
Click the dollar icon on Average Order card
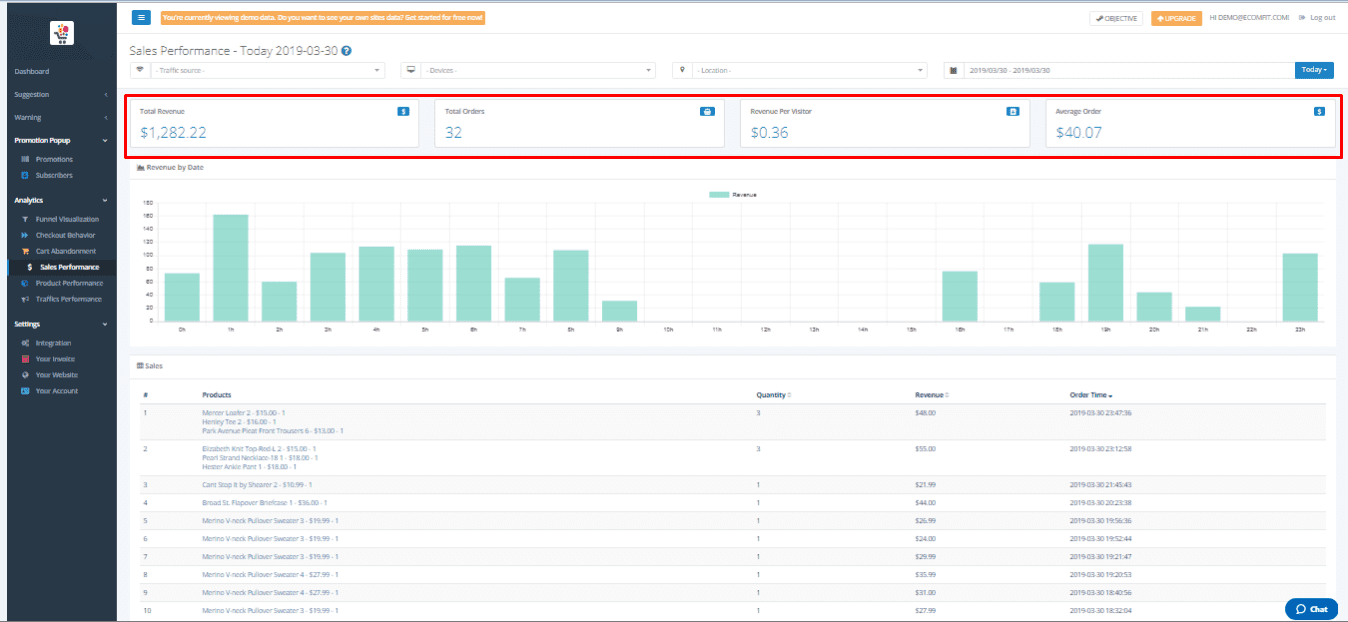1319,112
